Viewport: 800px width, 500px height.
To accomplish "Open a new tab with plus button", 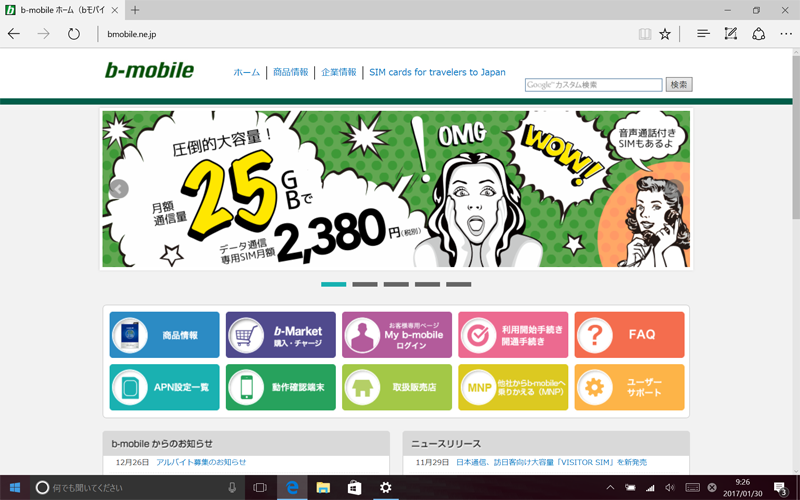I will tap(135, 10).
